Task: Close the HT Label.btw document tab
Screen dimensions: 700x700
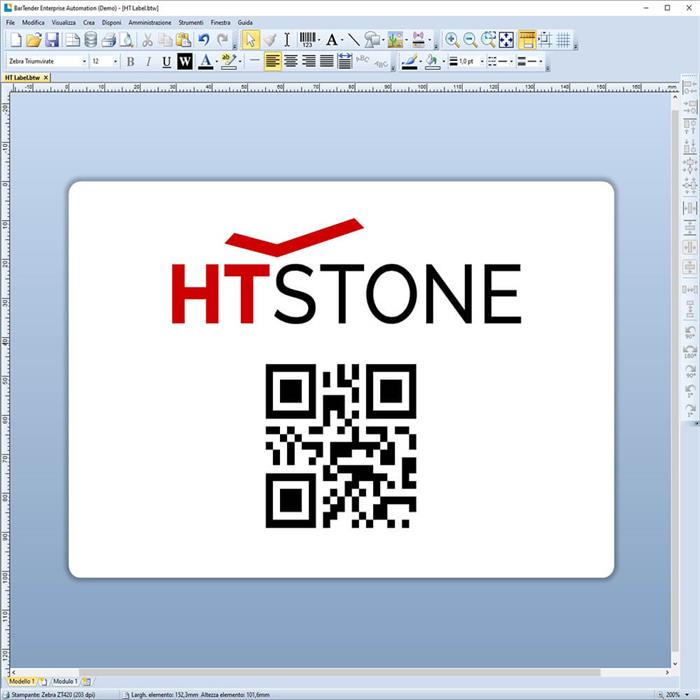Action: click(x=46, y=78)
